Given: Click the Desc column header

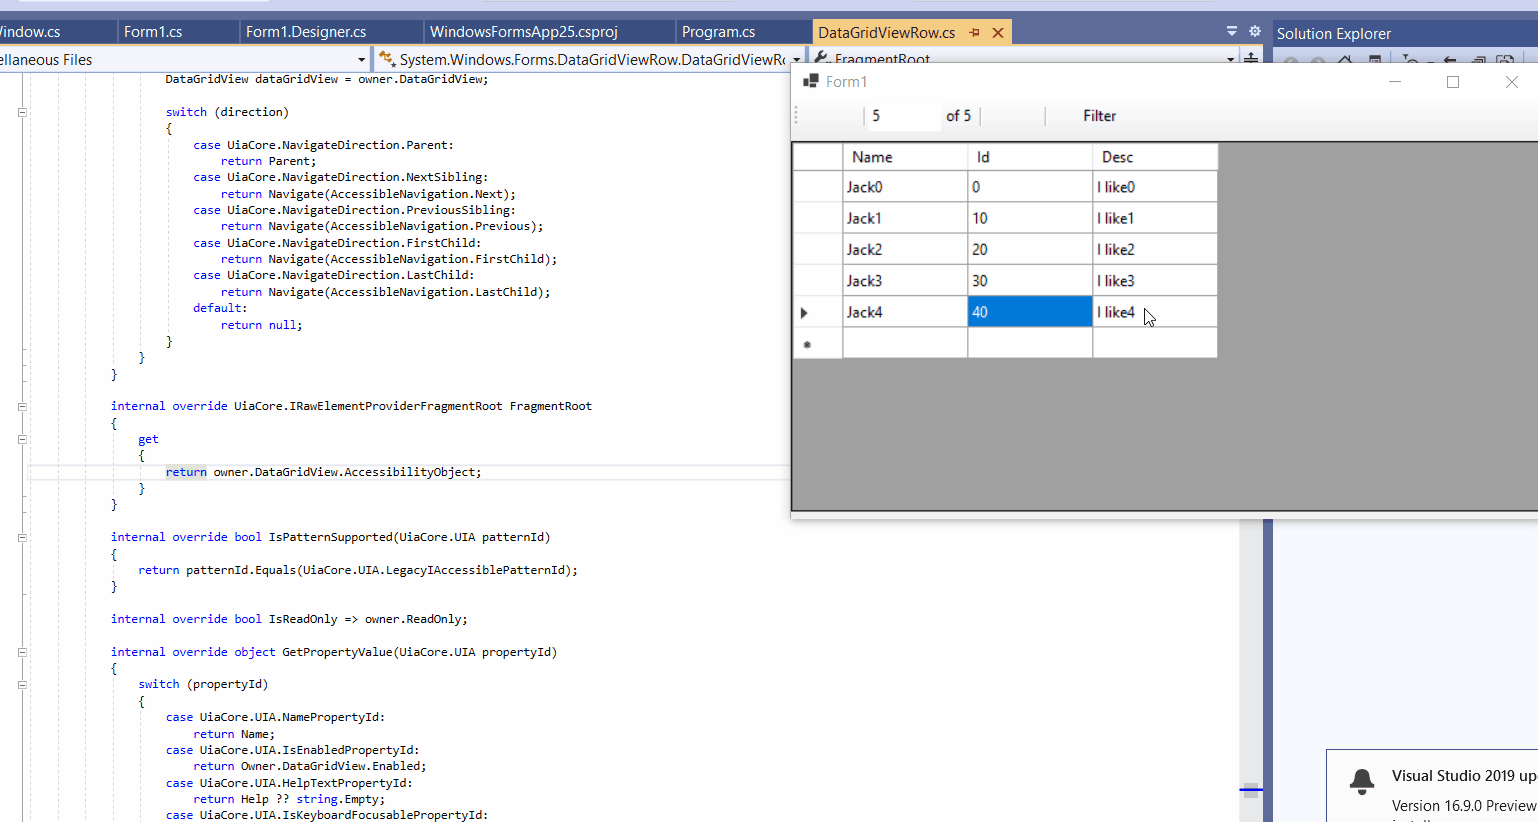Looking at the screenshot, I should (1155, 157).
